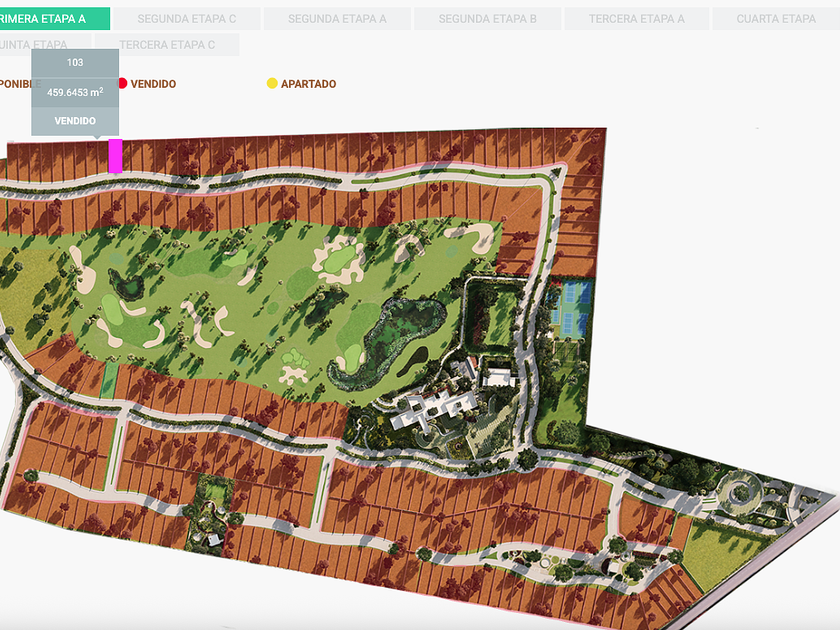Click the Vendido status in tooltip
The height and width of the screenshot is (630, 840).
(x=75, y=121)
